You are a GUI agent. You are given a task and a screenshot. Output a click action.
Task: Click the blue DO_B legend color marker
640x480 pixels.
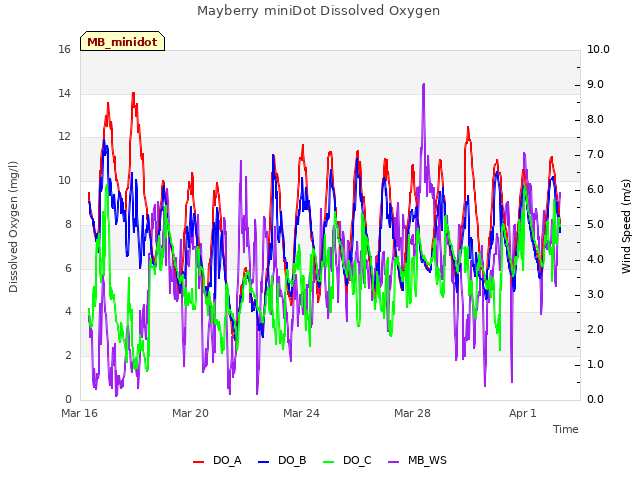264,462
